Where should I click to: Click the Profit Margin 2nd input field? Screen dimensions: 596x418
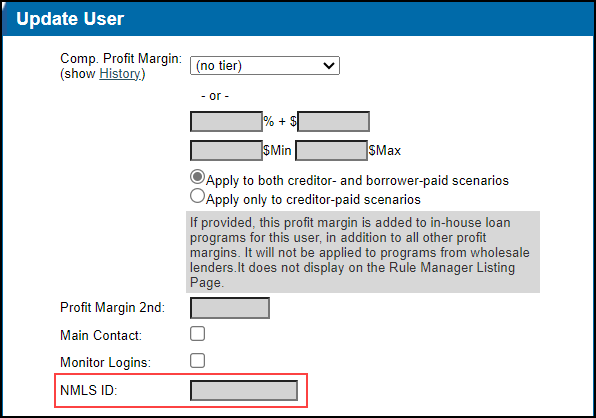230,308
